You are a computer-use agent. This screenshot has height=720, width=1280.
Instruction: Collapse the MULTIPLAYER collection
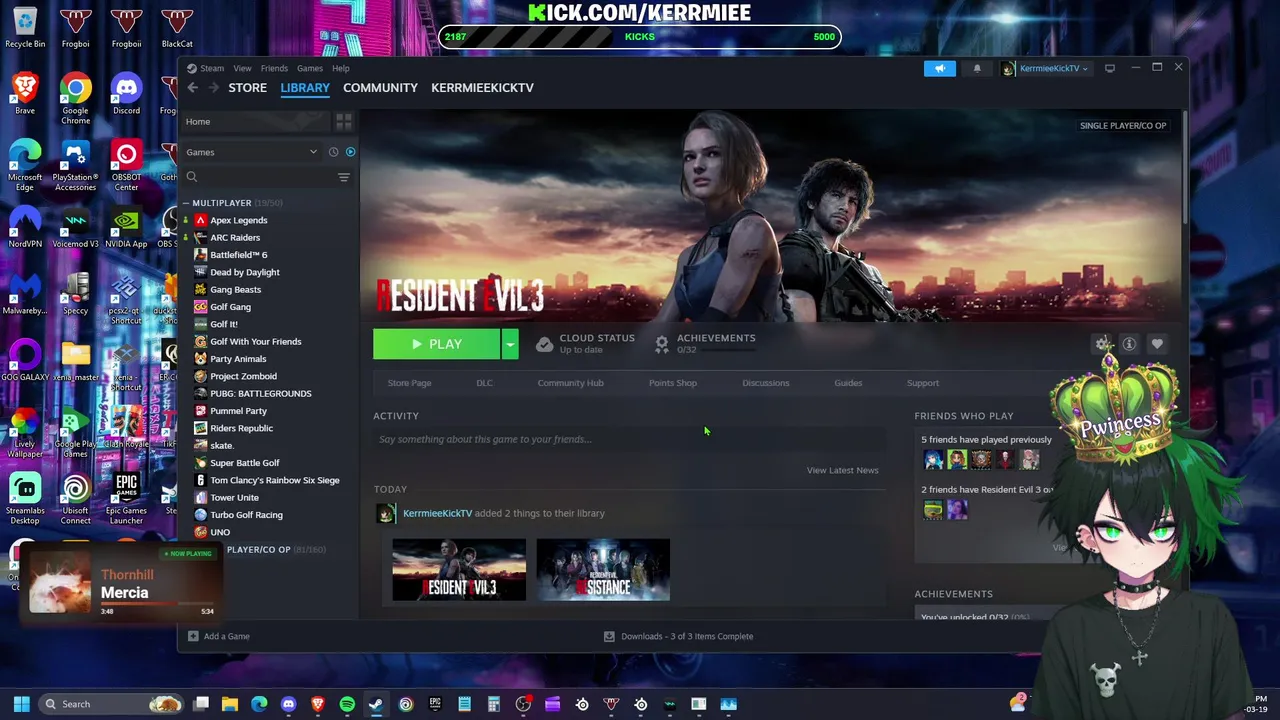pos(186,203)
